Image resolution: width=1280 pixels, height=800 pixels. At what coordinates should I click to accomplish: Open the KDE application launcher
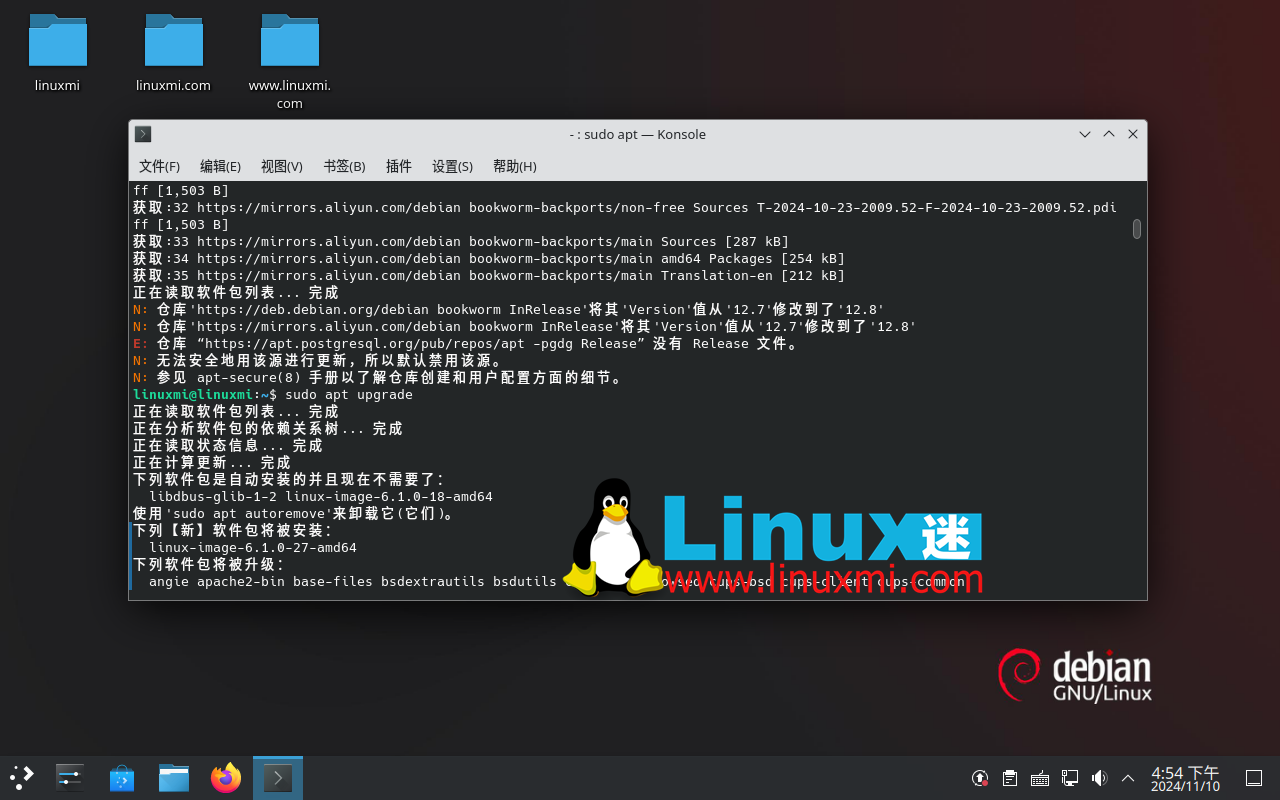(22, 777)
